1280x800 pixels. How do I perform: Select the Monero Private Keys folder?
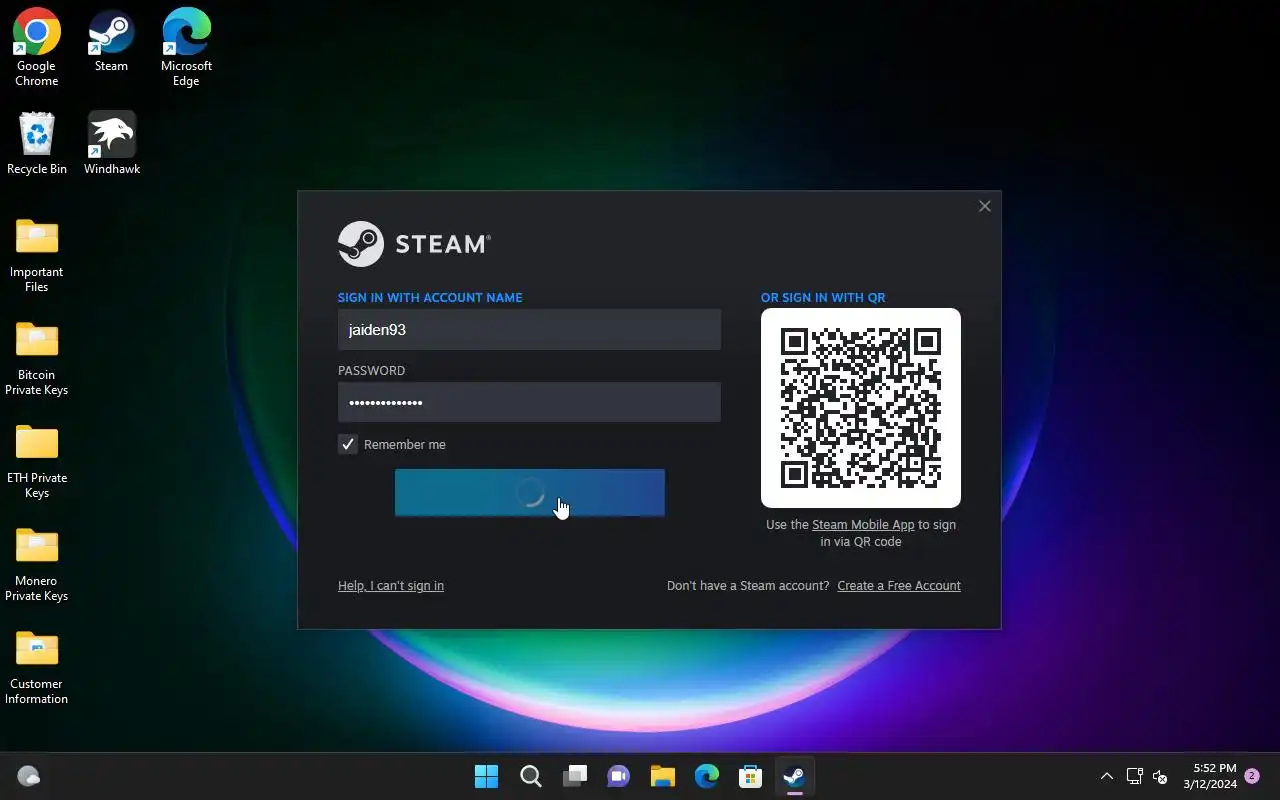click(37, 564)
